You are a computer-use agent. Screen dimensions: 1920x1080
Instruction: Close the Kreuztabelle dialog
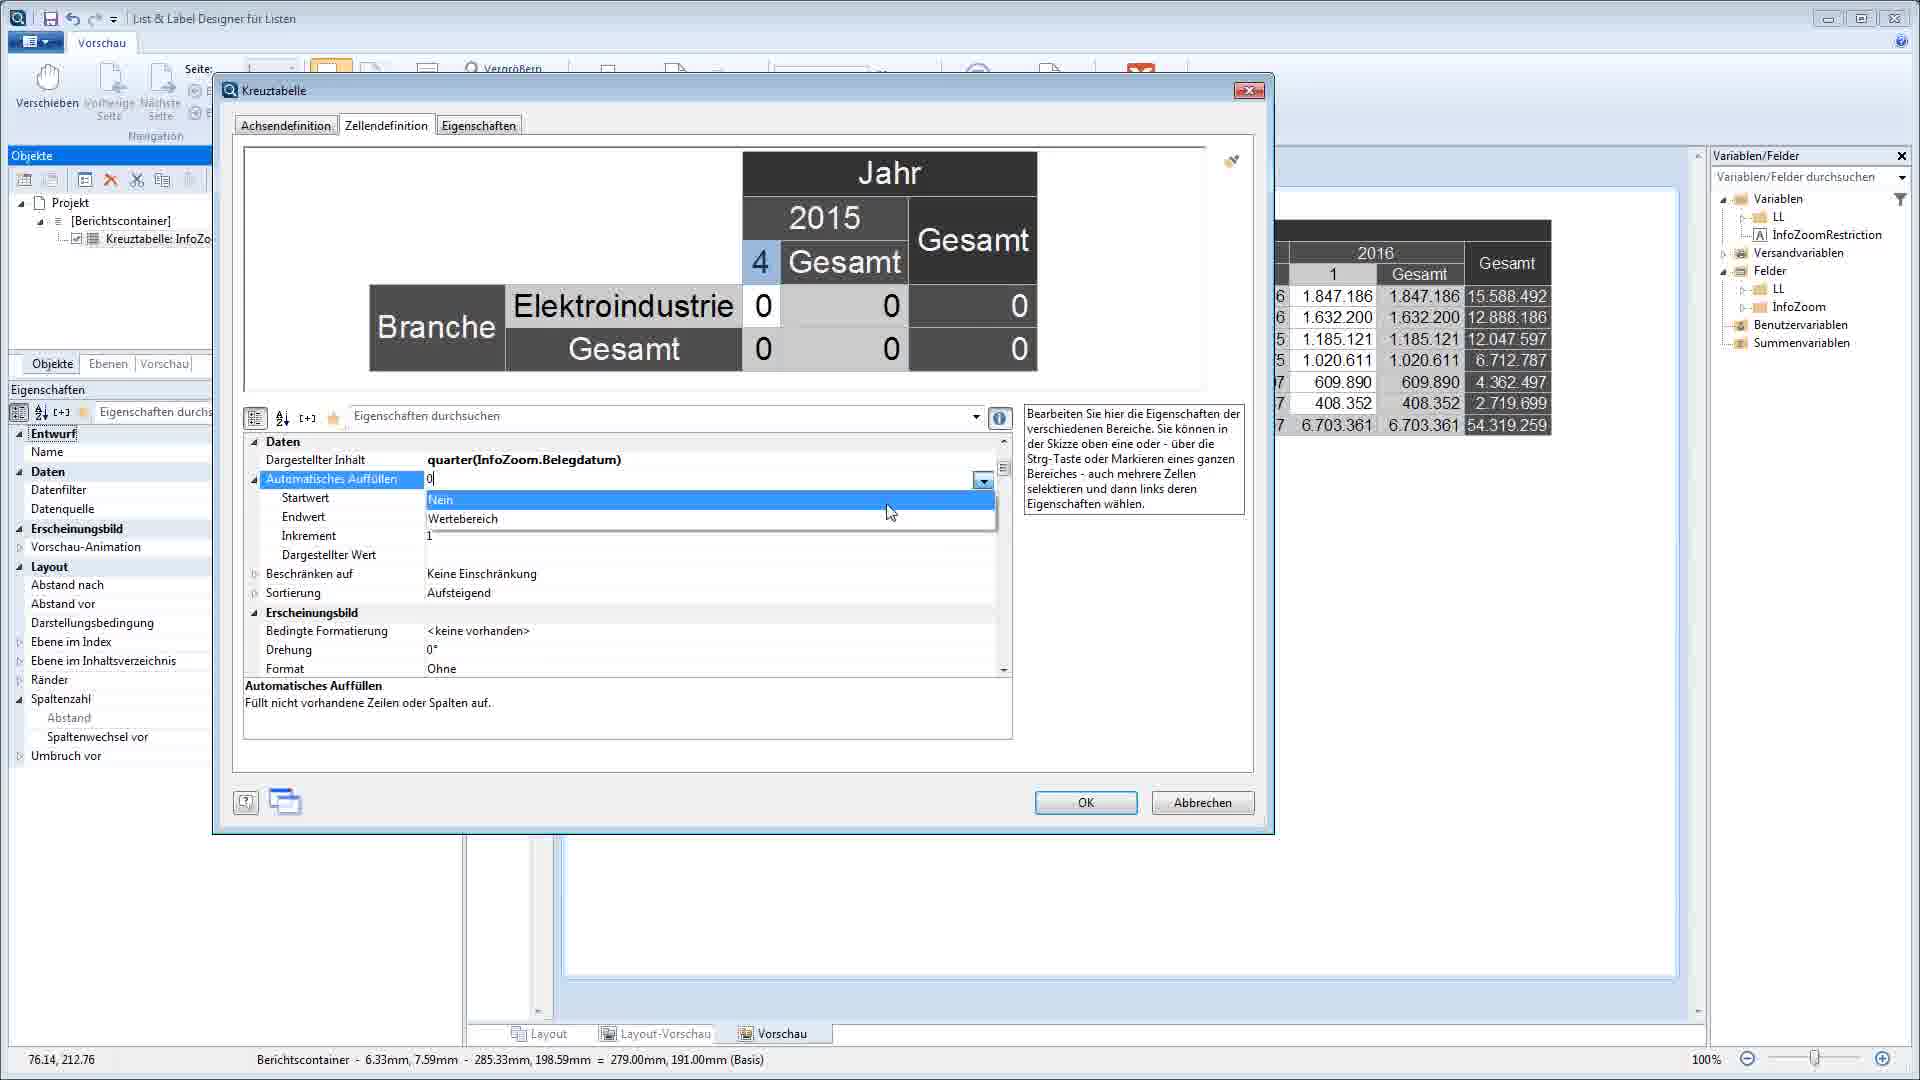pos(1249,91)
